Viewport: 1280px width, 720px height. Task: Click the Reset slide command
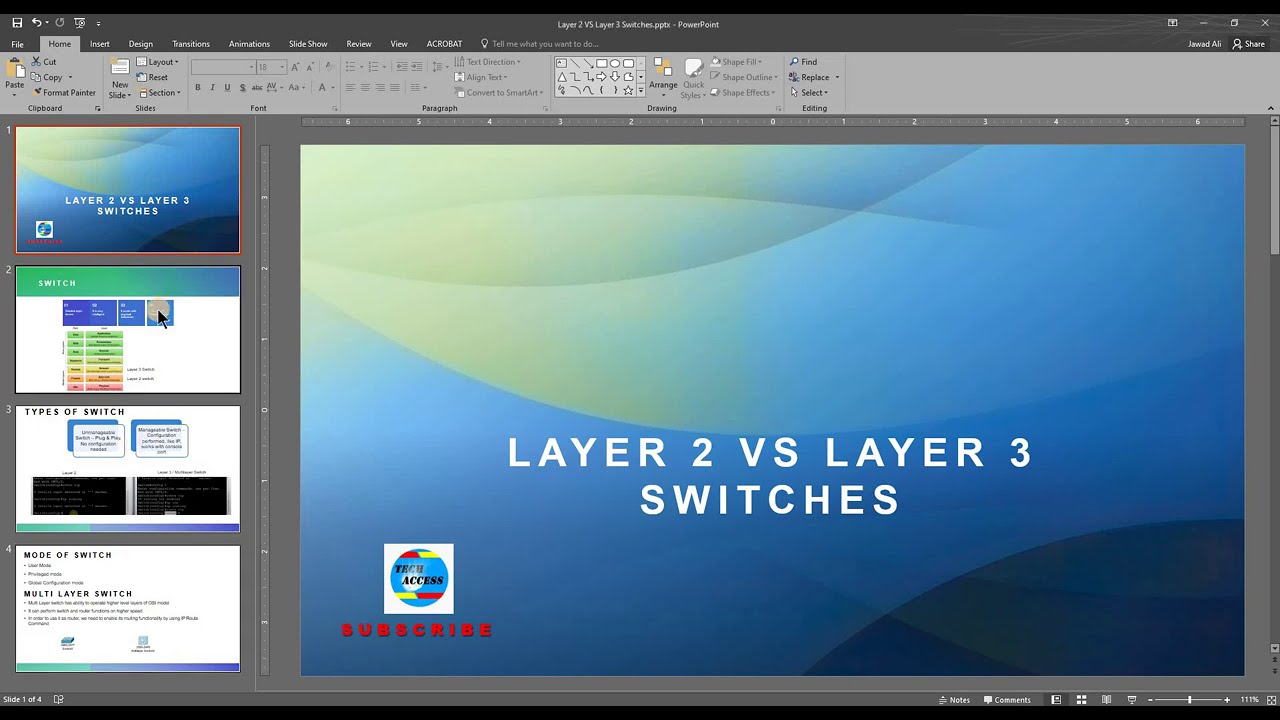[152, 77]
